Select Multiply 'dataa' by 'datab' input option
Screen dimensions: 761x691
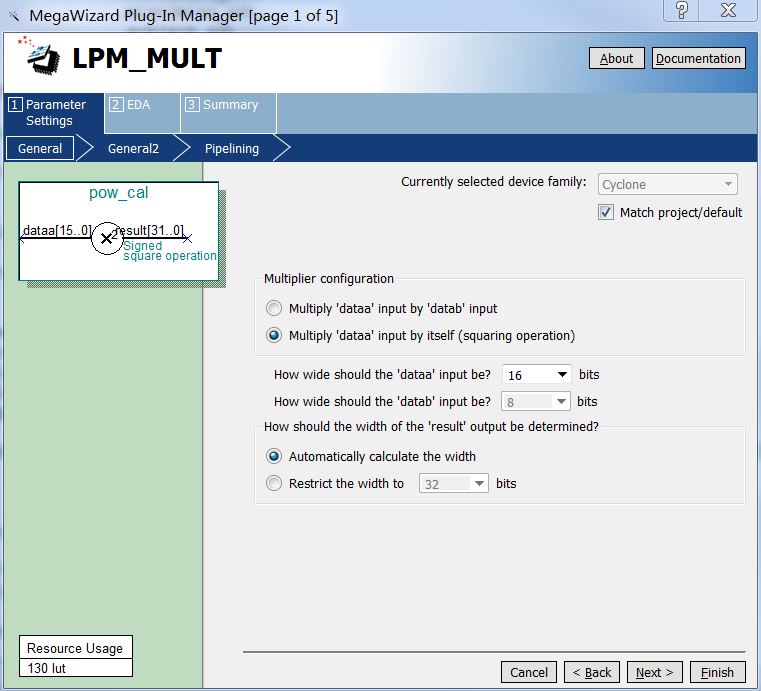click(x=274, y=309)
